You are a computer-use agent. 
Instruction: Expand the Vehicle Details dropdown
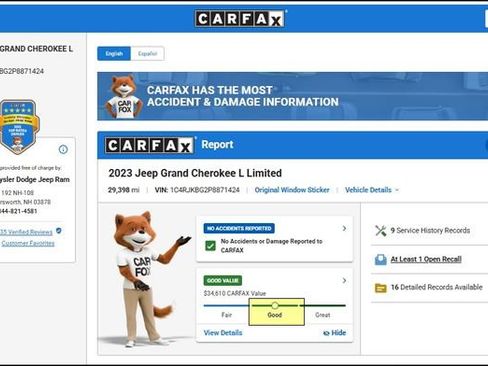(x=372, y=190)
